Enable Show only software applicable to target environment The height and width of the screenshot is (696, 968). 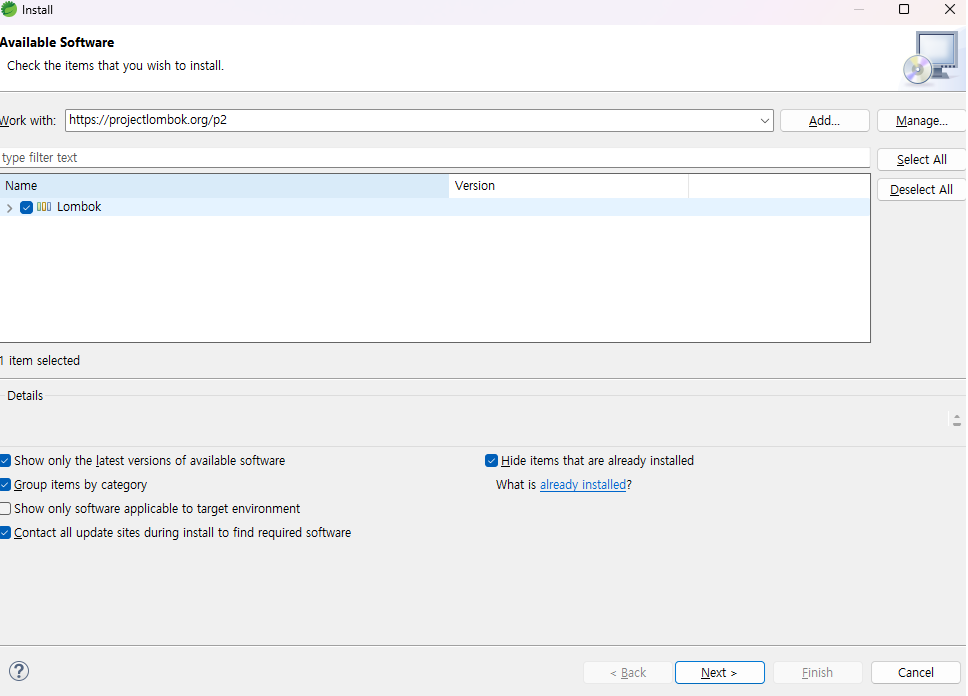coord(6,509)
